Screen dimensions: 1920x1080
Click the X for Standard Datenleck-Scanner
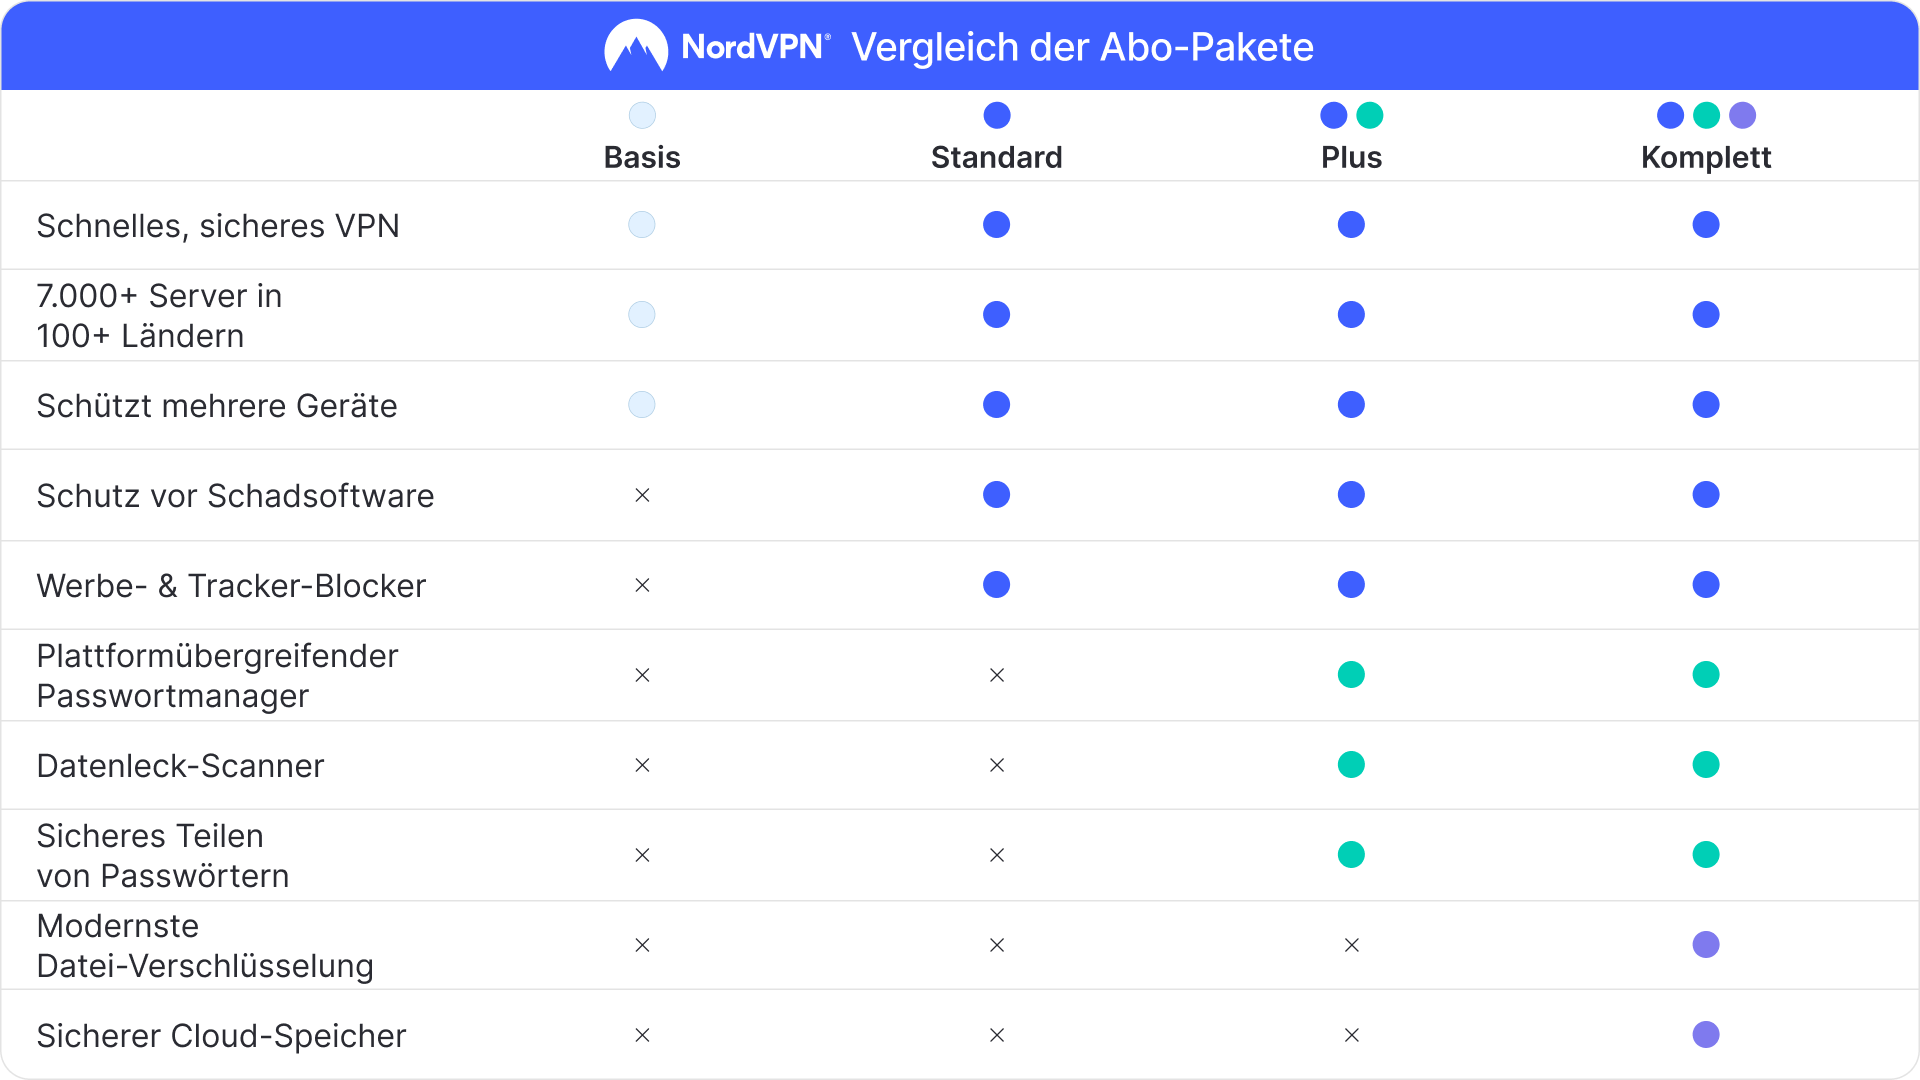pos(997,765)
